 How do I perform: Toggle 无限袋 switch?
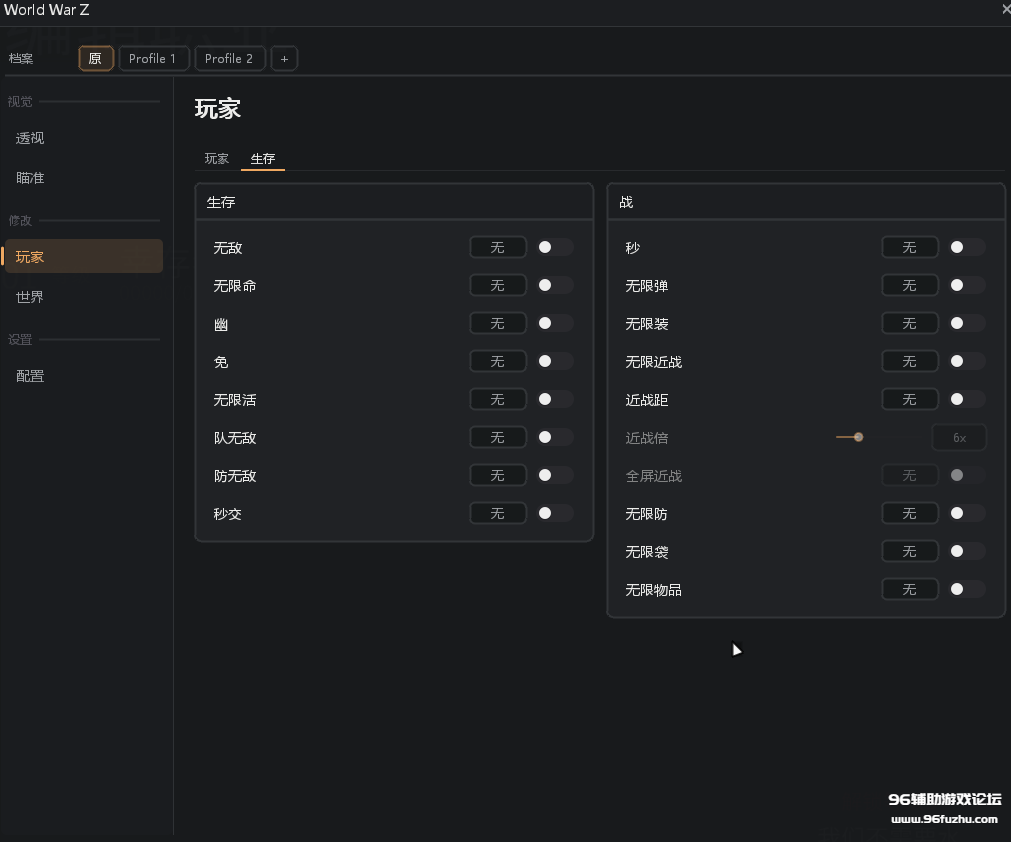point(967,551)
